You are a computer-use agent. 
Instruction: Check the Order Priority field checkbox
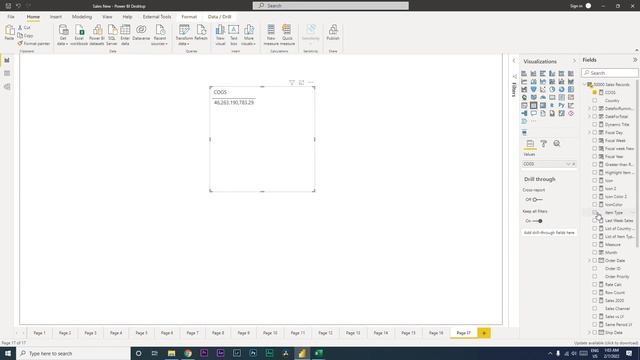595,276
